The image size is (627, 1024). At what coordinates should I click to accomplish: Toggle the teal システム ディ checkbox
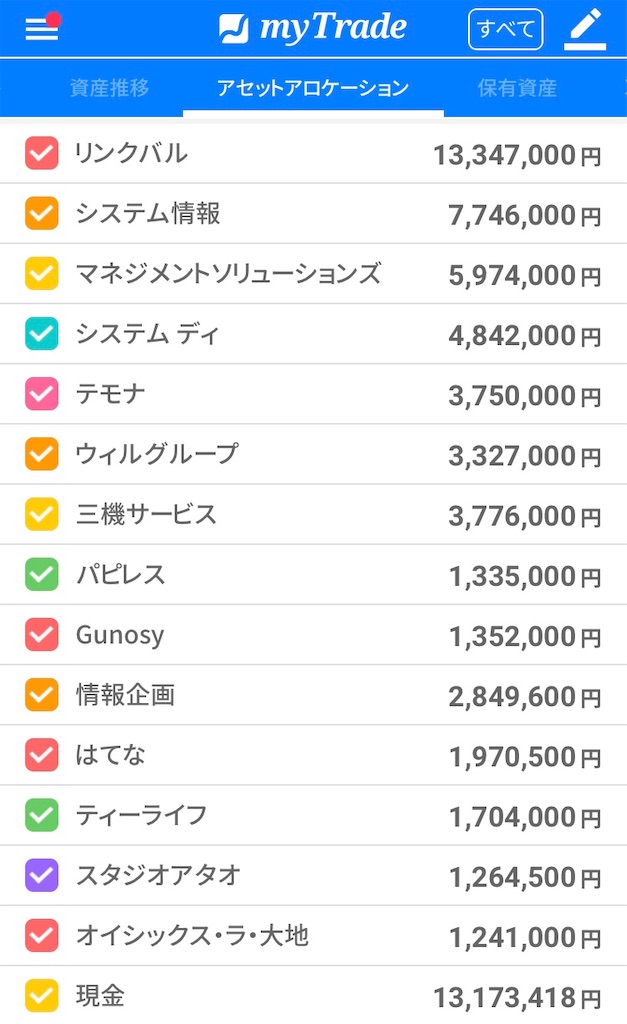point(42,334)
